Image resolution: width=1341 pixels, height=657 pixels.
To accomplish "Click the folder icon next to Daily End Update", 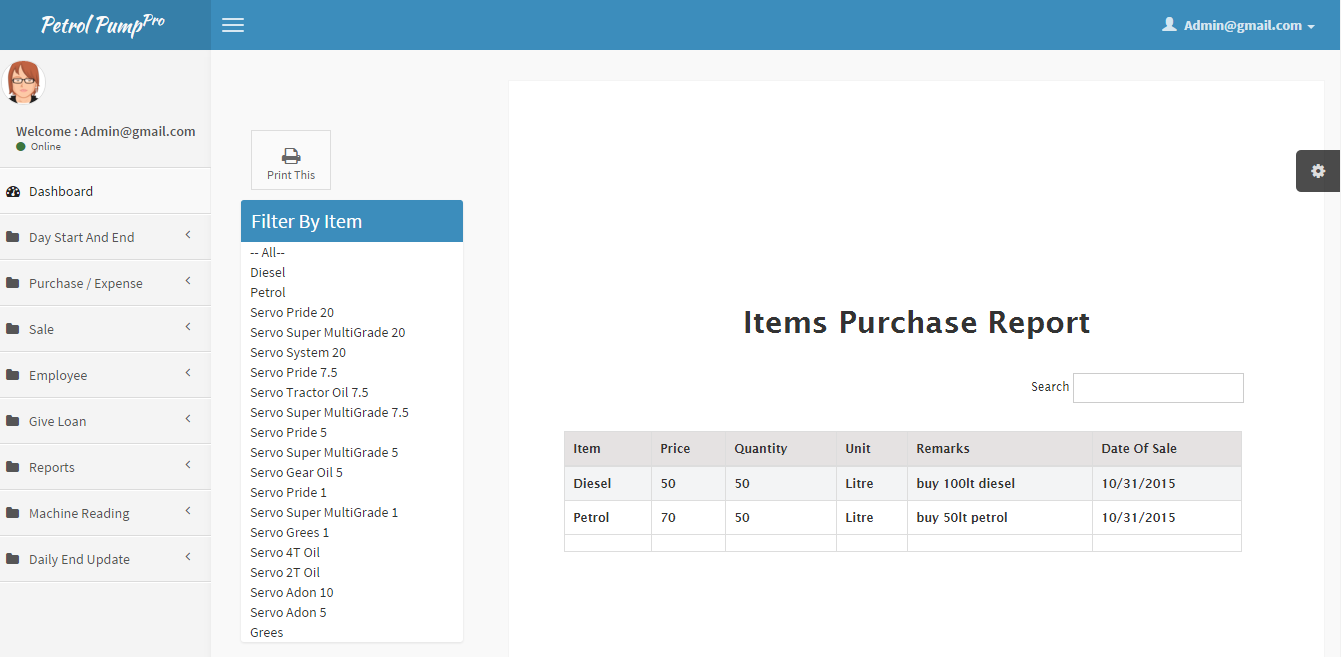I will pos(13,559).
